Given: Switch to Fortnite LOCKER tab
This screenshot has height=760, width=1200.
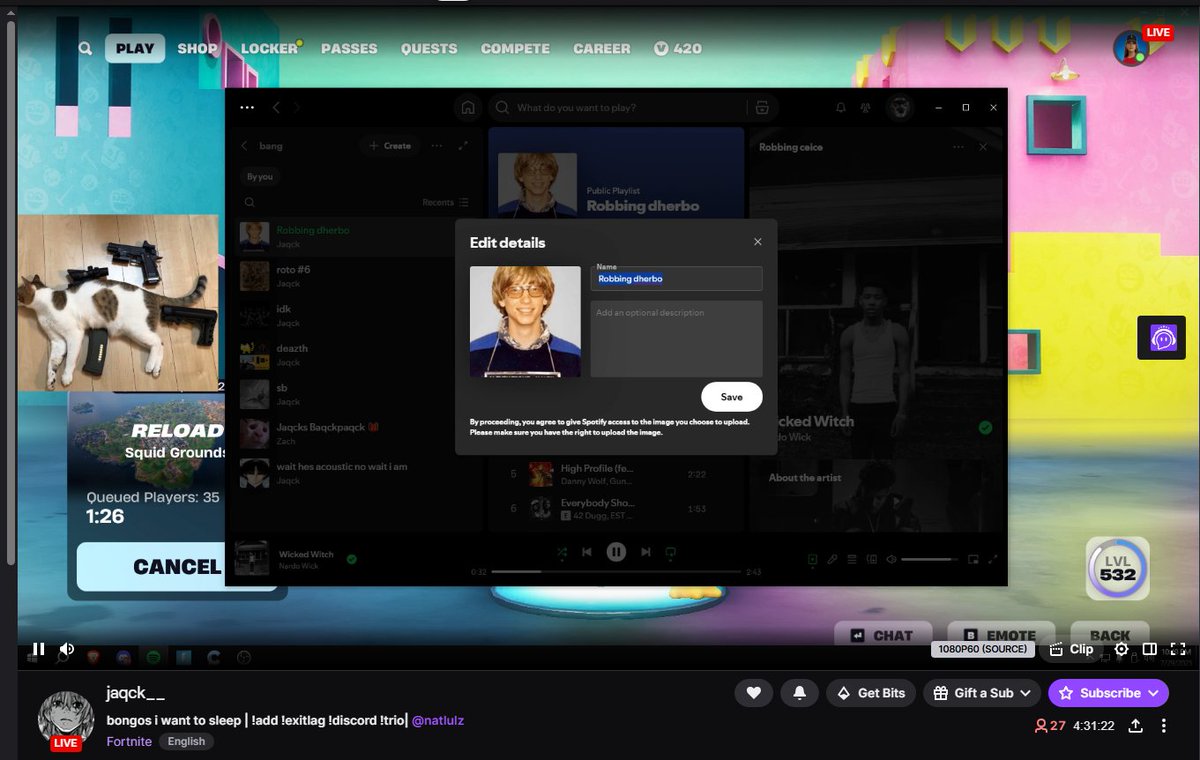Looking at the screenshot, I should [270, 48].
